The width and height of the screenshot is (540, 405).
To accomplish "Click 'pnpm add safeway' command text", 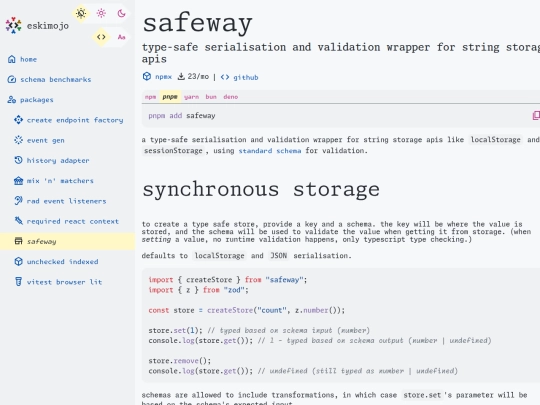I will 182,116.
